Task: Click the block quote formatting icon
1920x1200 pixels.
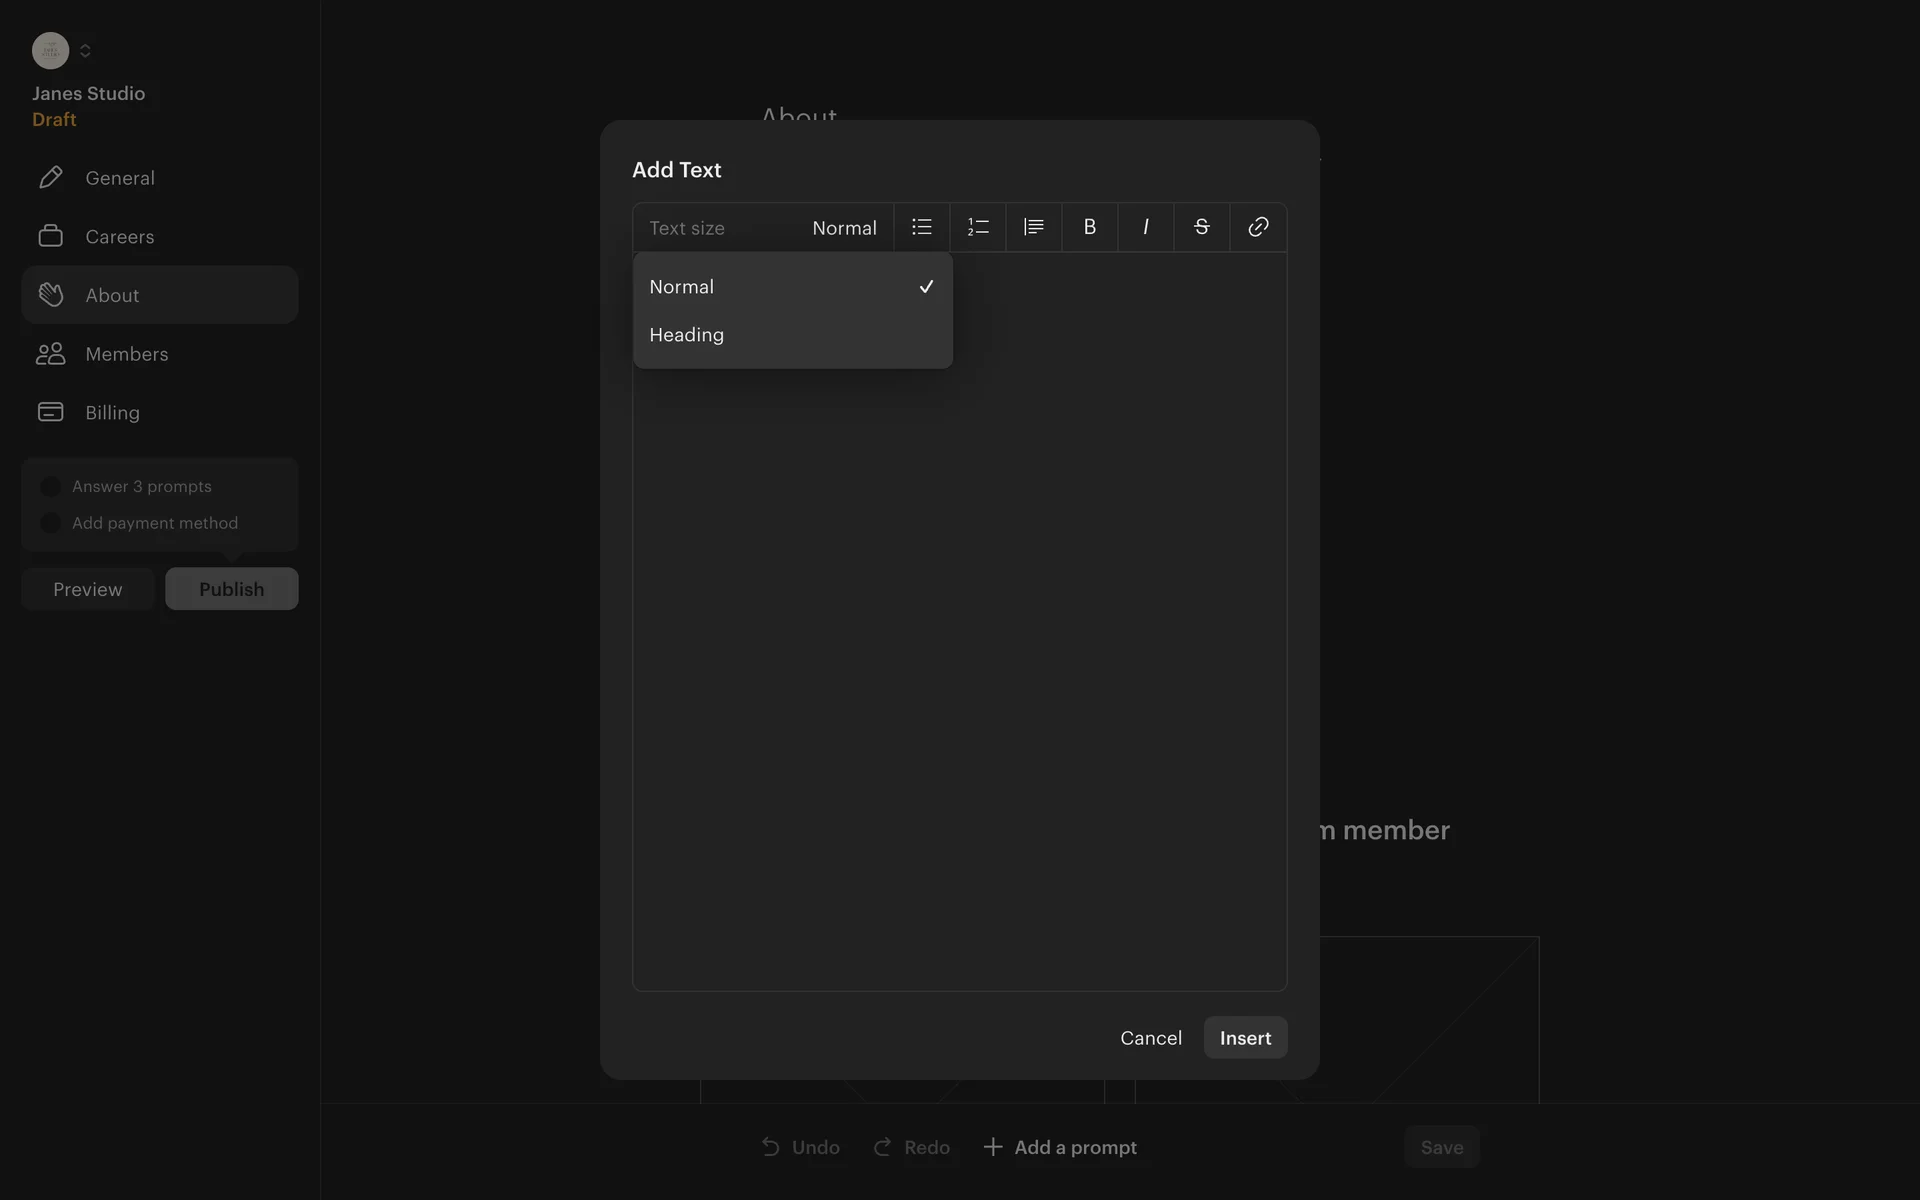Action: pos(1033,227)
